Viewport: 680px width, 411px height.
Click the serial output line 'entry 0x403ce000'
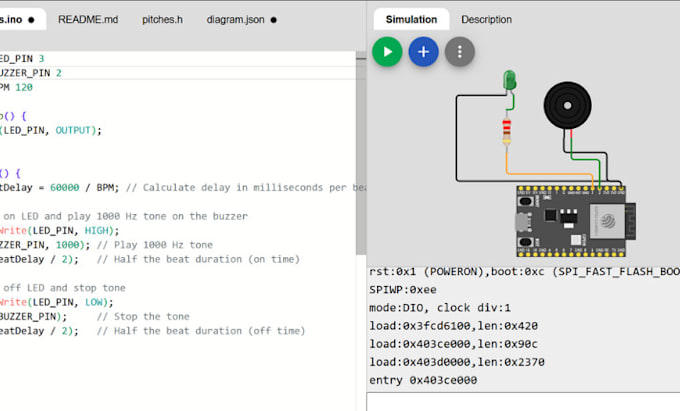[x=424, y=380]
